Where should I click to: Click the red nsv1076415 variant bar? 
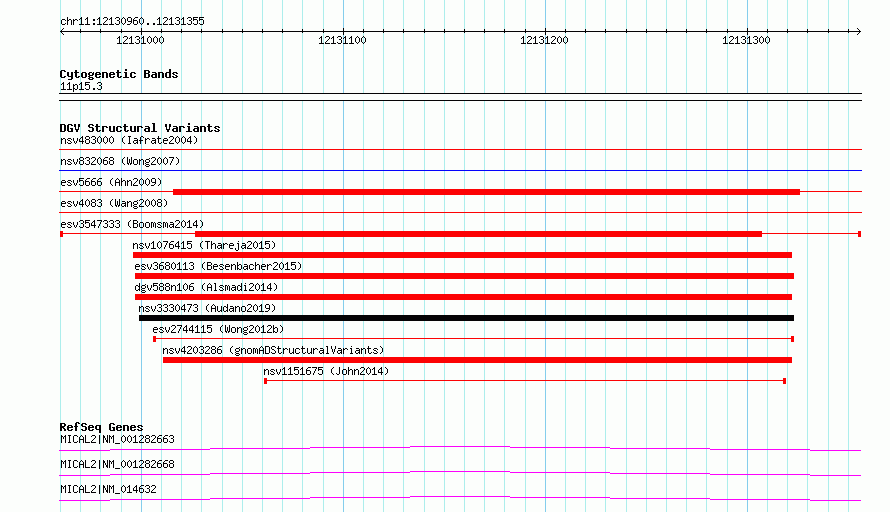tap(462, 255)
